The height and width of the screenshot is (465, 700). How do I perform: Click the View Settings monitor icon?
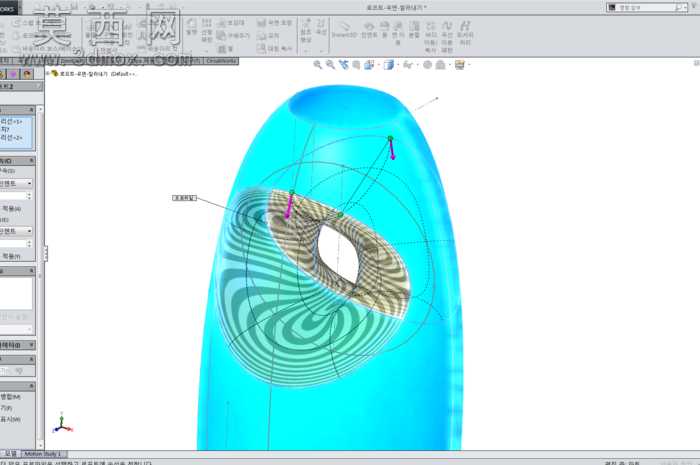(460, 65)
